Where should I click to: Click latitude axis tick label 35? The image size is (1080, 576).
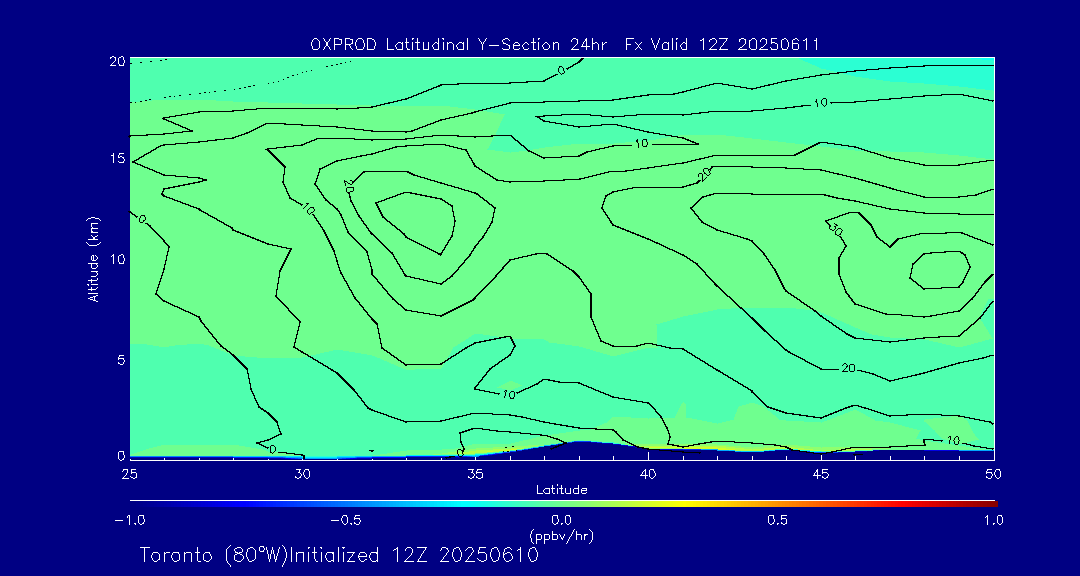click(475, 474)
